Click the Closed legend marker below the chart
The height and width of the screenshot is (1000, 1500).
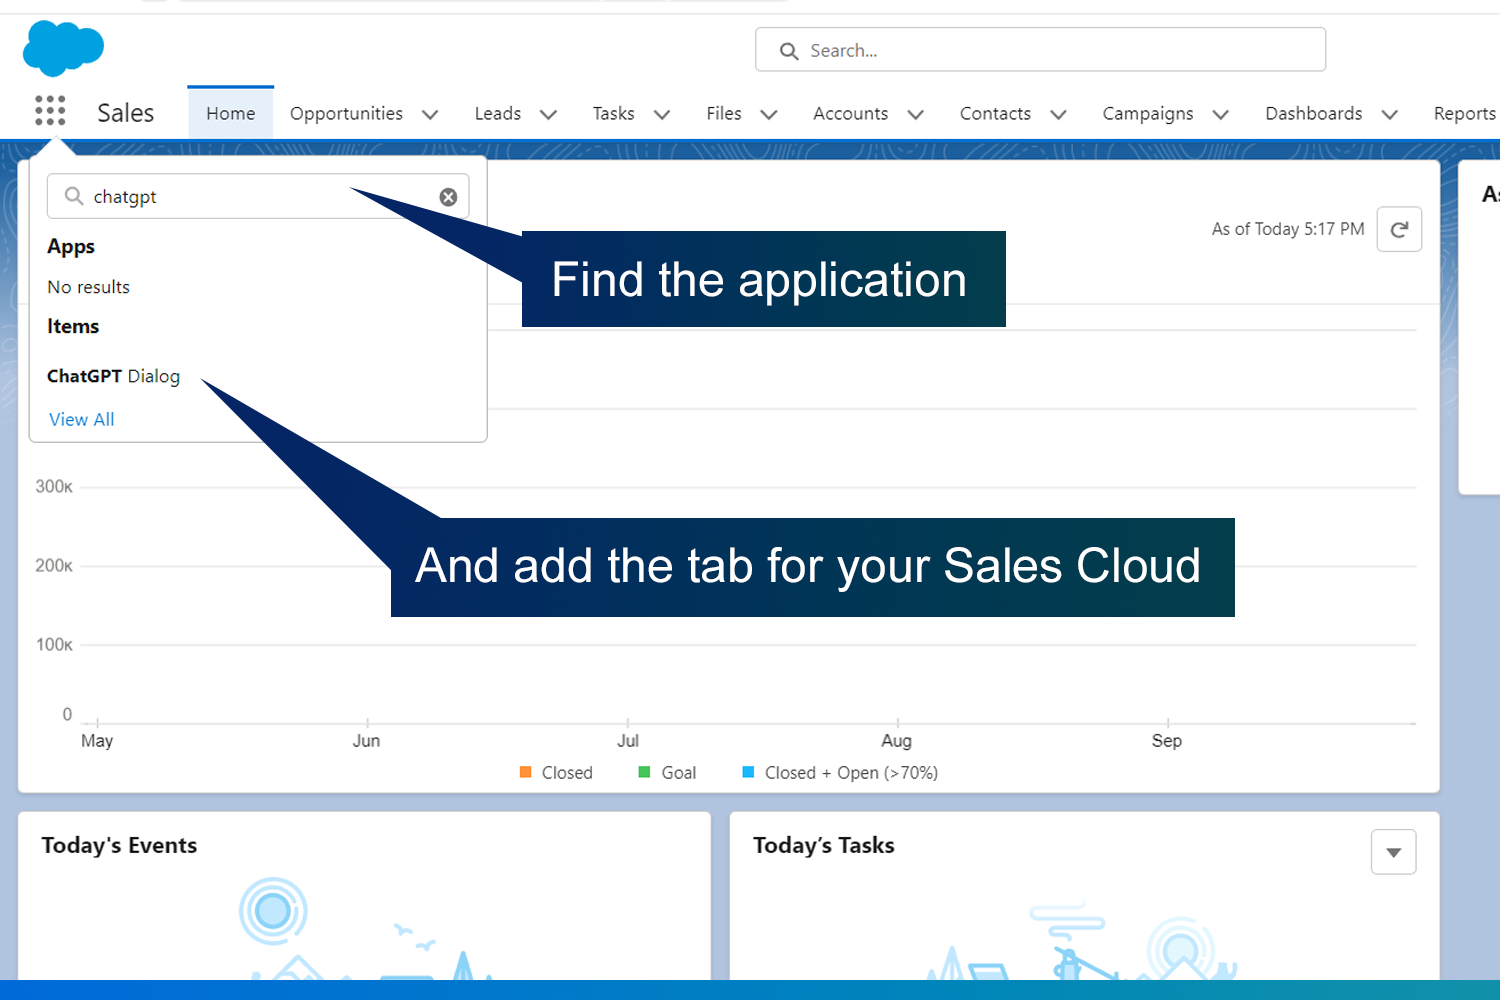tap(525, 772)
